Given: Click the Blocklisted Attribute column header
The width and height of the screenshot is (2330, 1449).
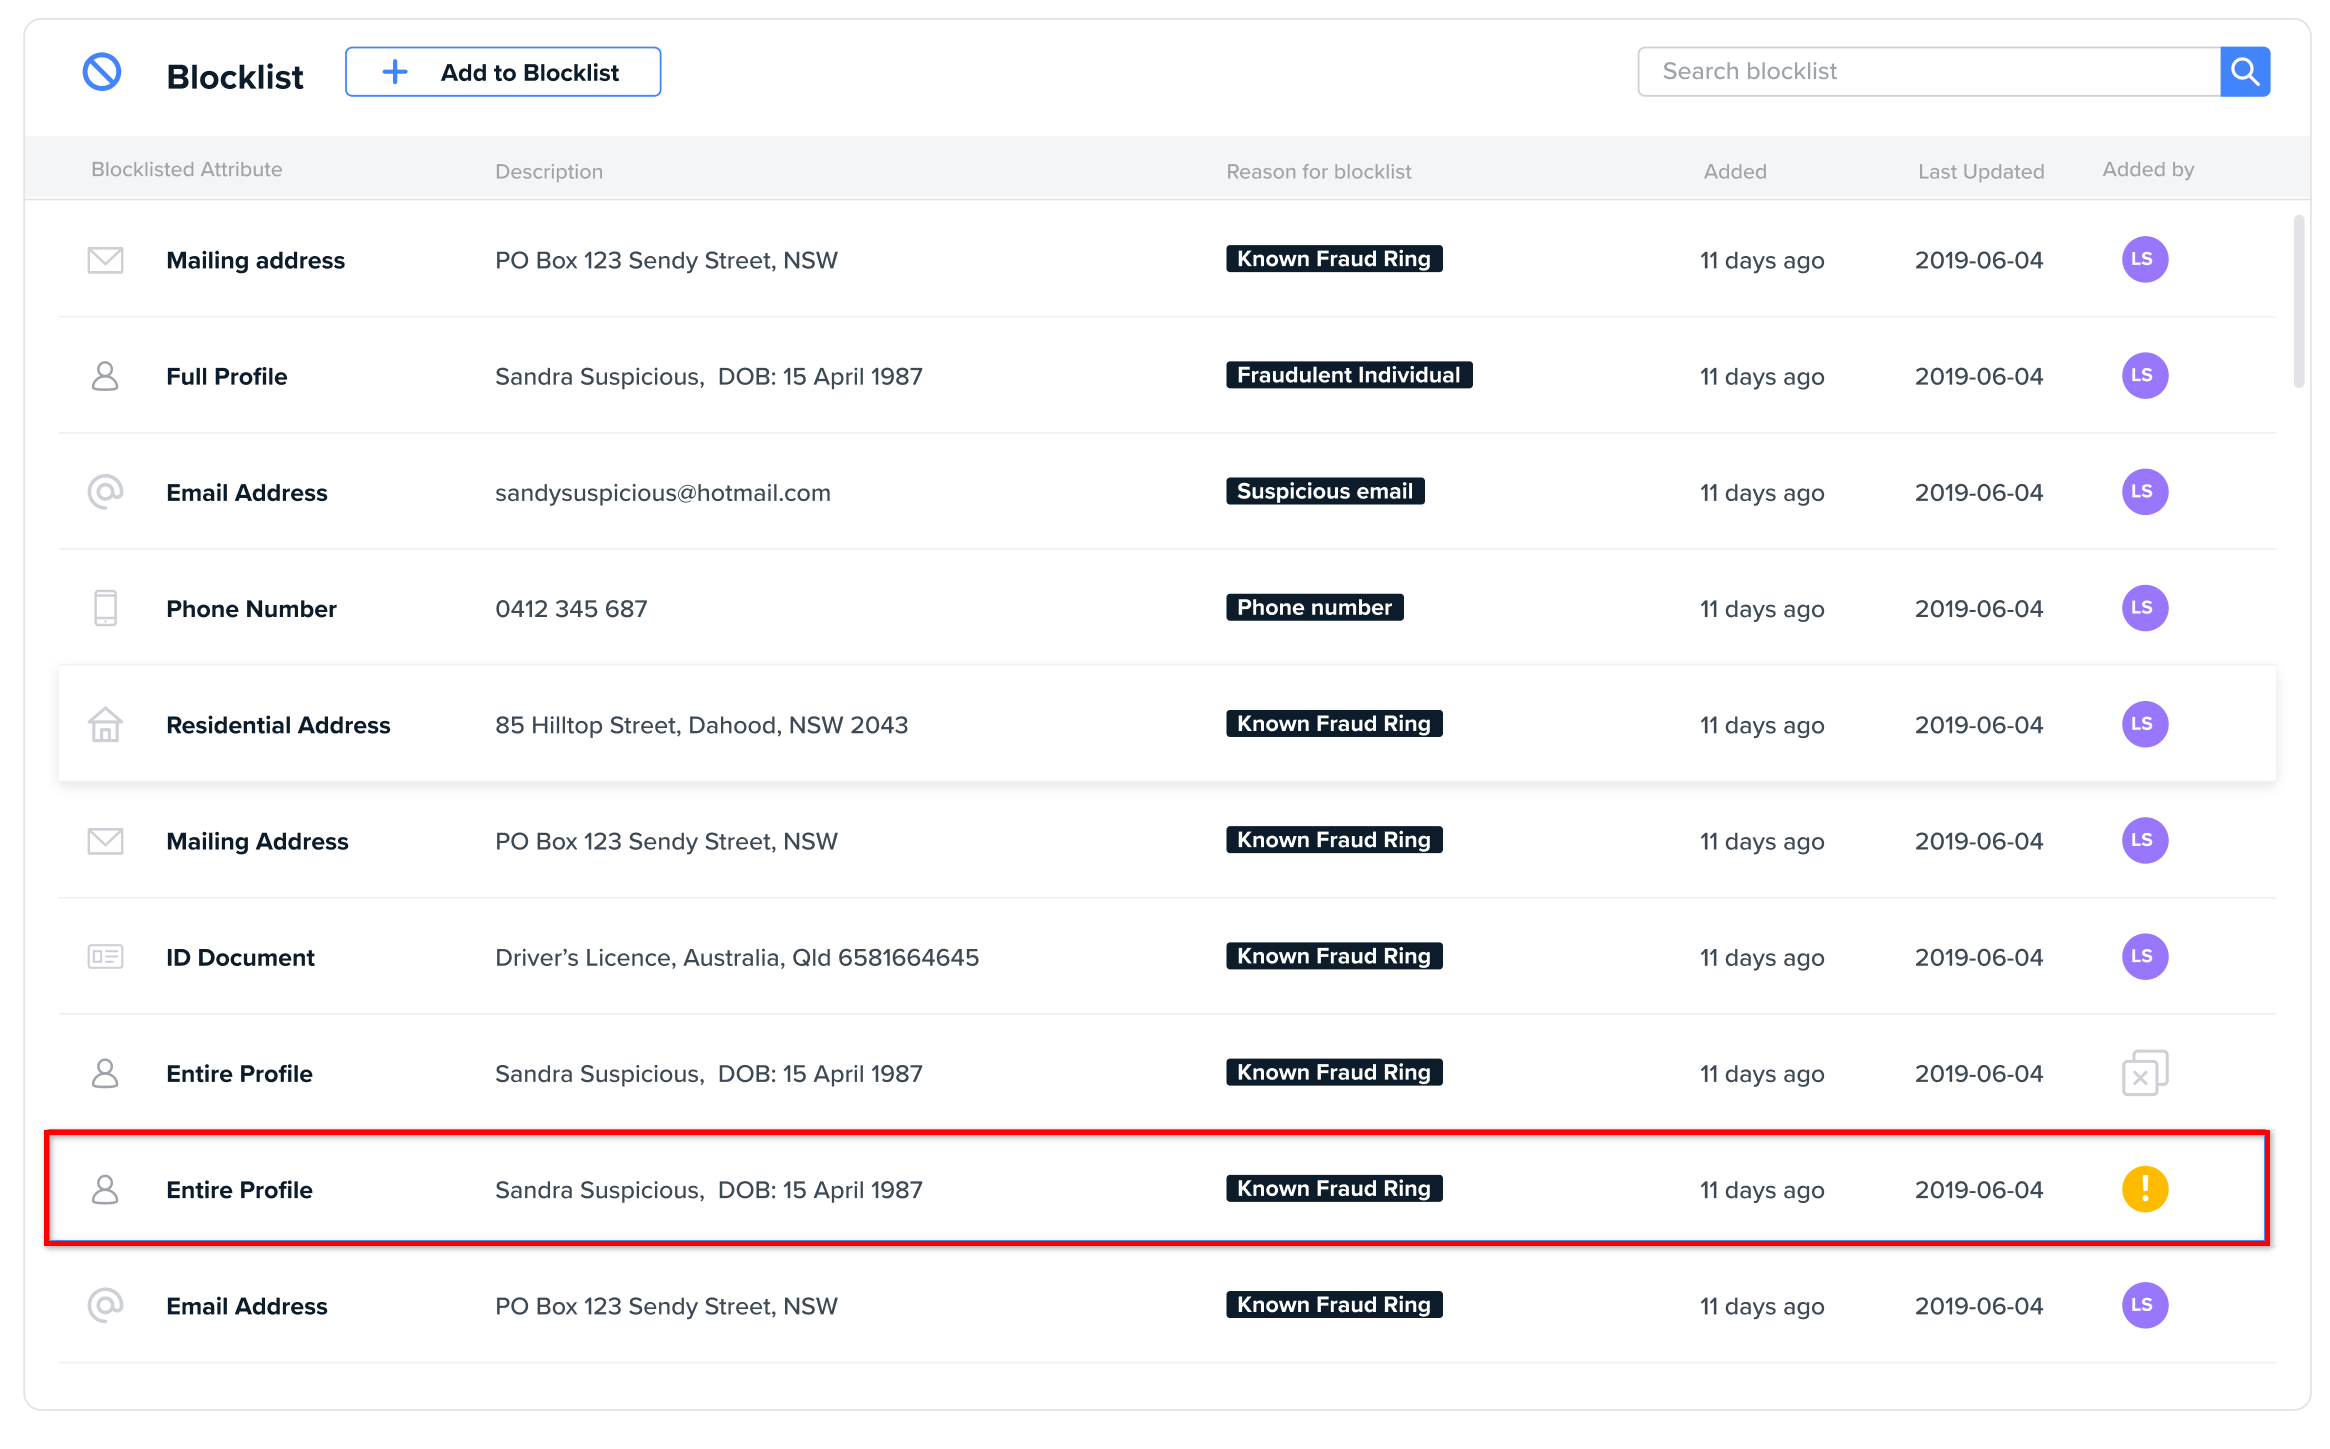Looking at the screenshot, I should coord(186,169).
